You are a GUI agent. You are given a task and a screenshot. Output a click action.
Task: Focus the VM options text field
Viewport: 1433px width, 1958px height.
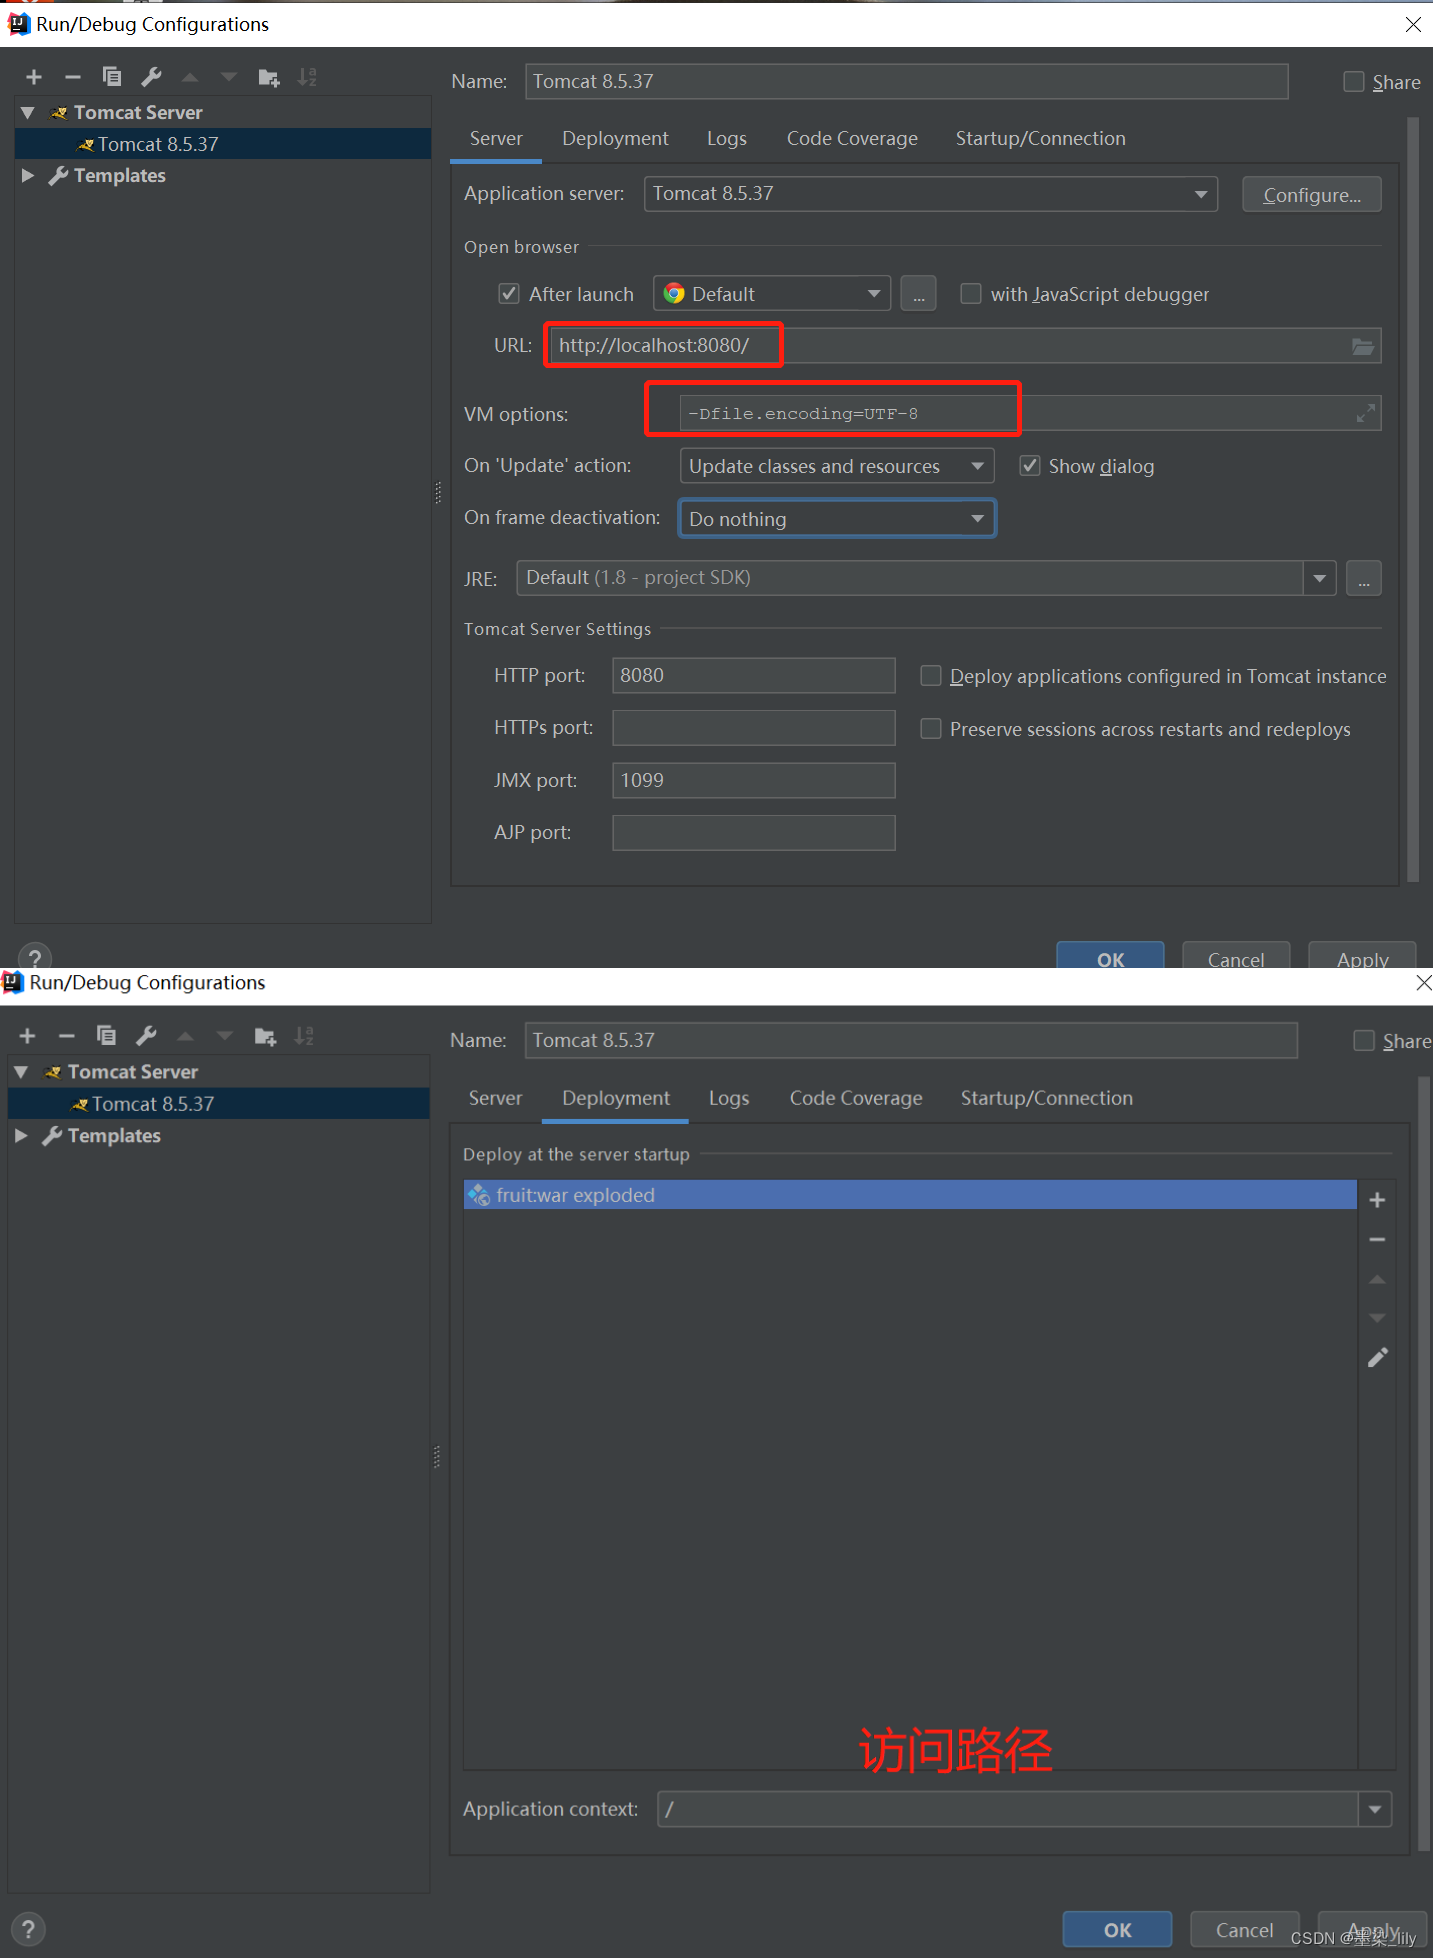pyautogui.click(x=1030, y=413)
